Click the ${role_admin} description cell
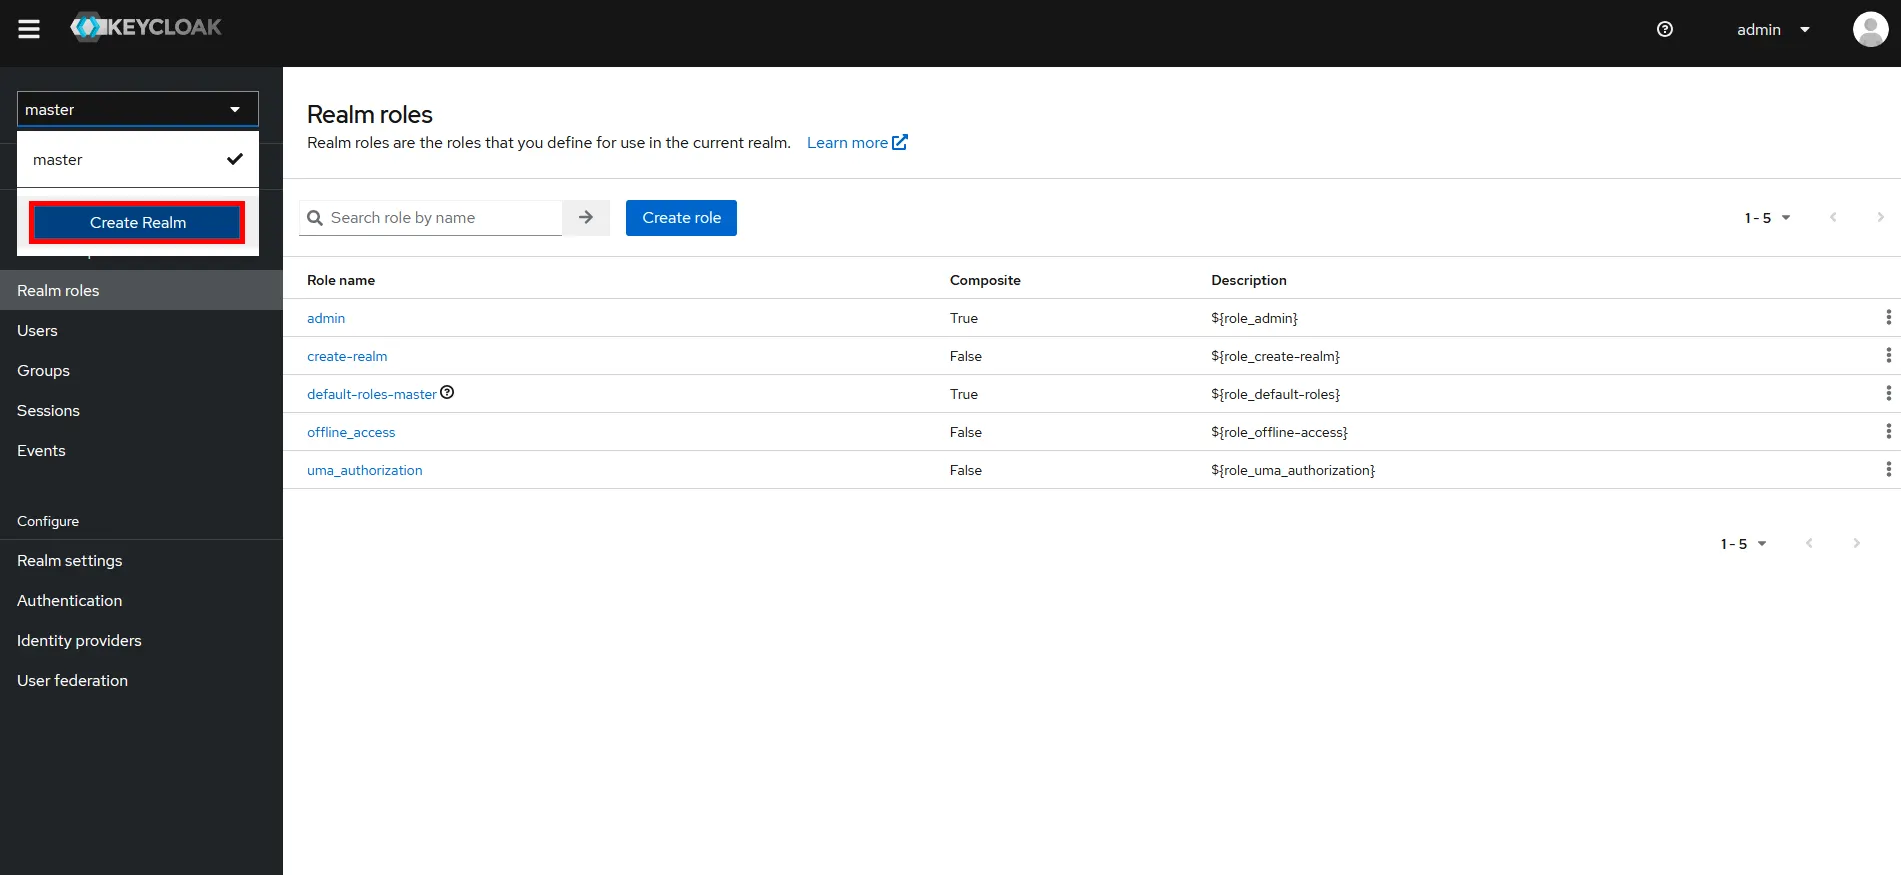The width and height of the screenshot is (1901, 875). (1254, 318)
